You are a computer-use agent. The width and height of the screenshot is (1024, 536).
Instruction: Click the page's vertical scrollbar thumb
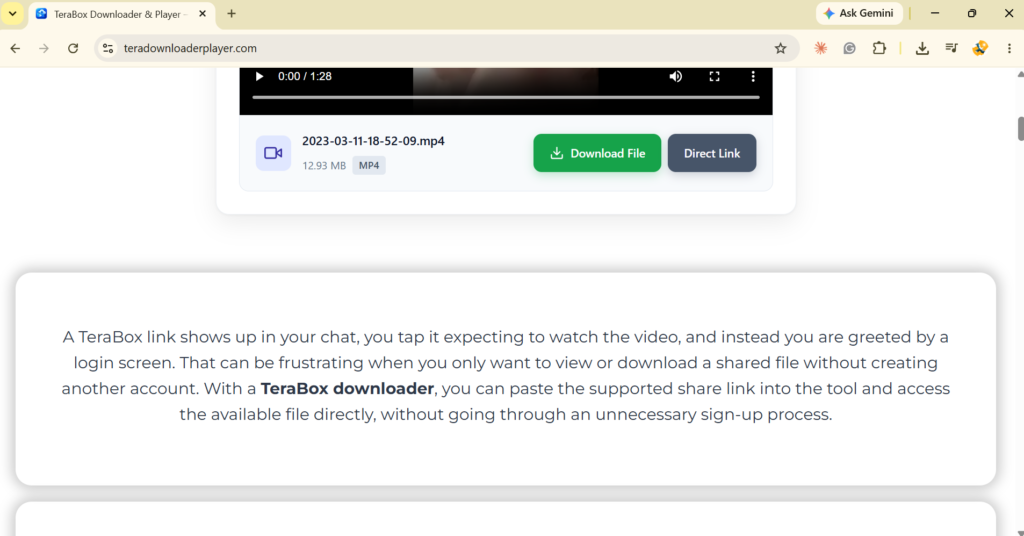1020,129
